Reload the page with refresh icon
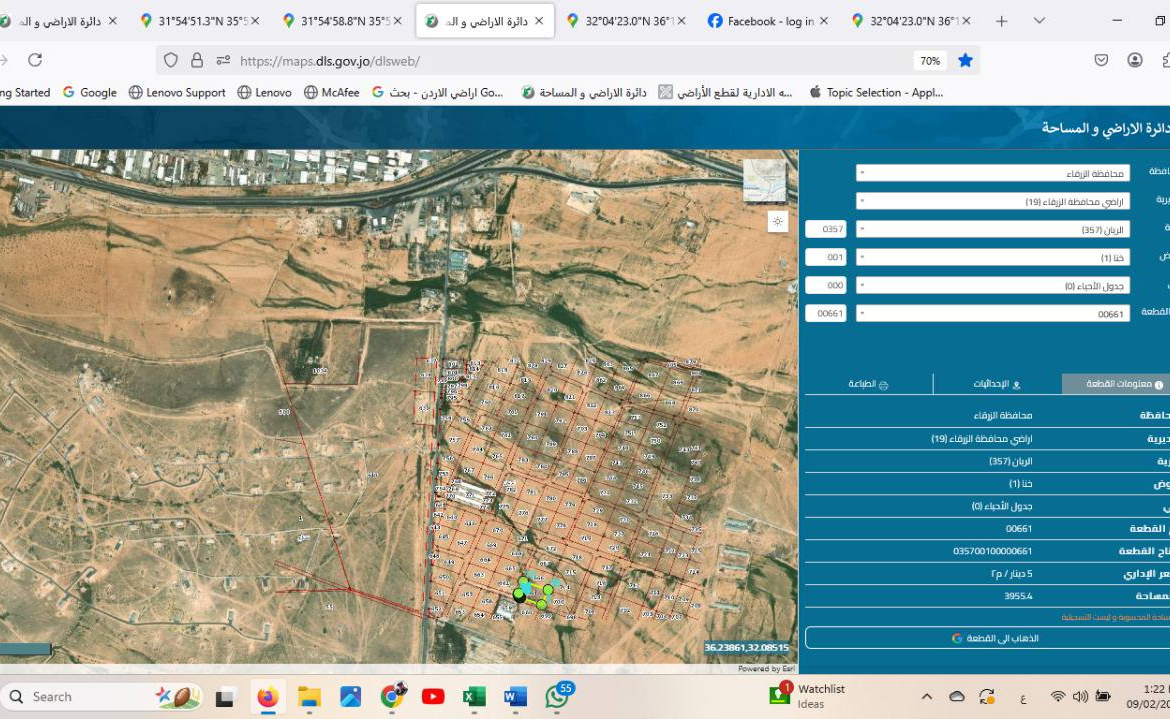This screenshot has width=1170, height=719. (35, 60)
